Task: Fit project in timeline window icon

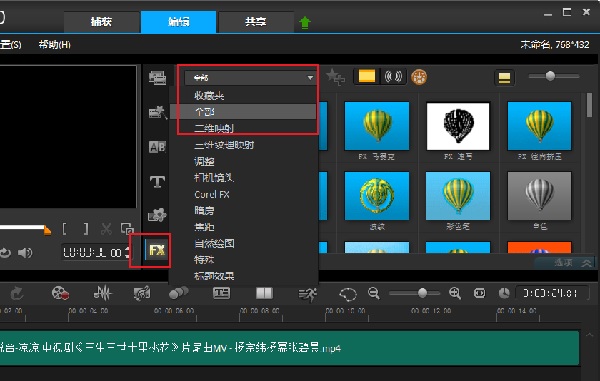Action: tap(479, 293)
